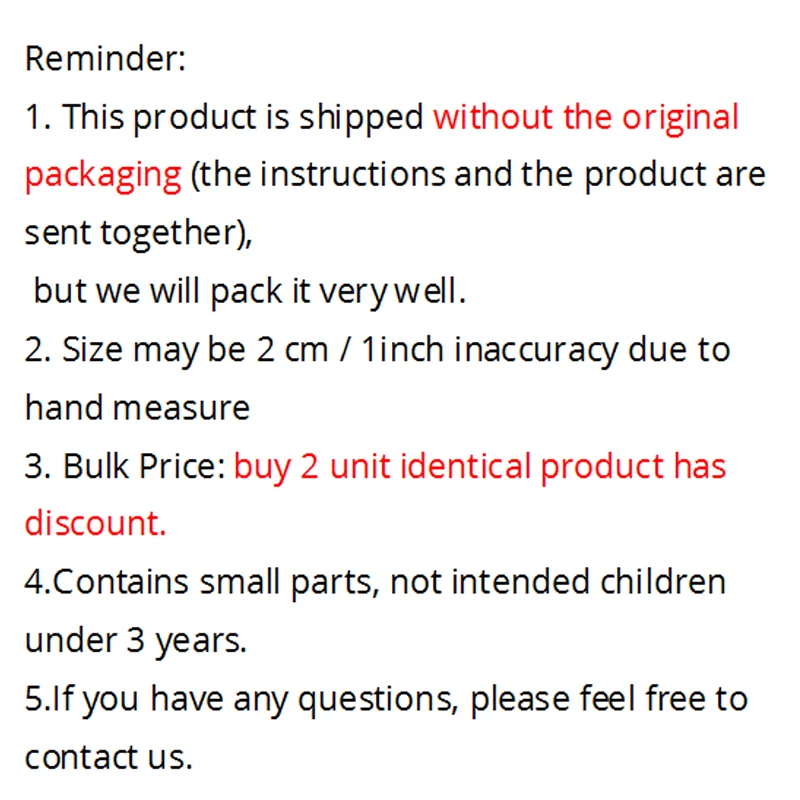Click the 'Size may be 2 cm' line
This screenshot has height=800, width=800.
[195, 351]
